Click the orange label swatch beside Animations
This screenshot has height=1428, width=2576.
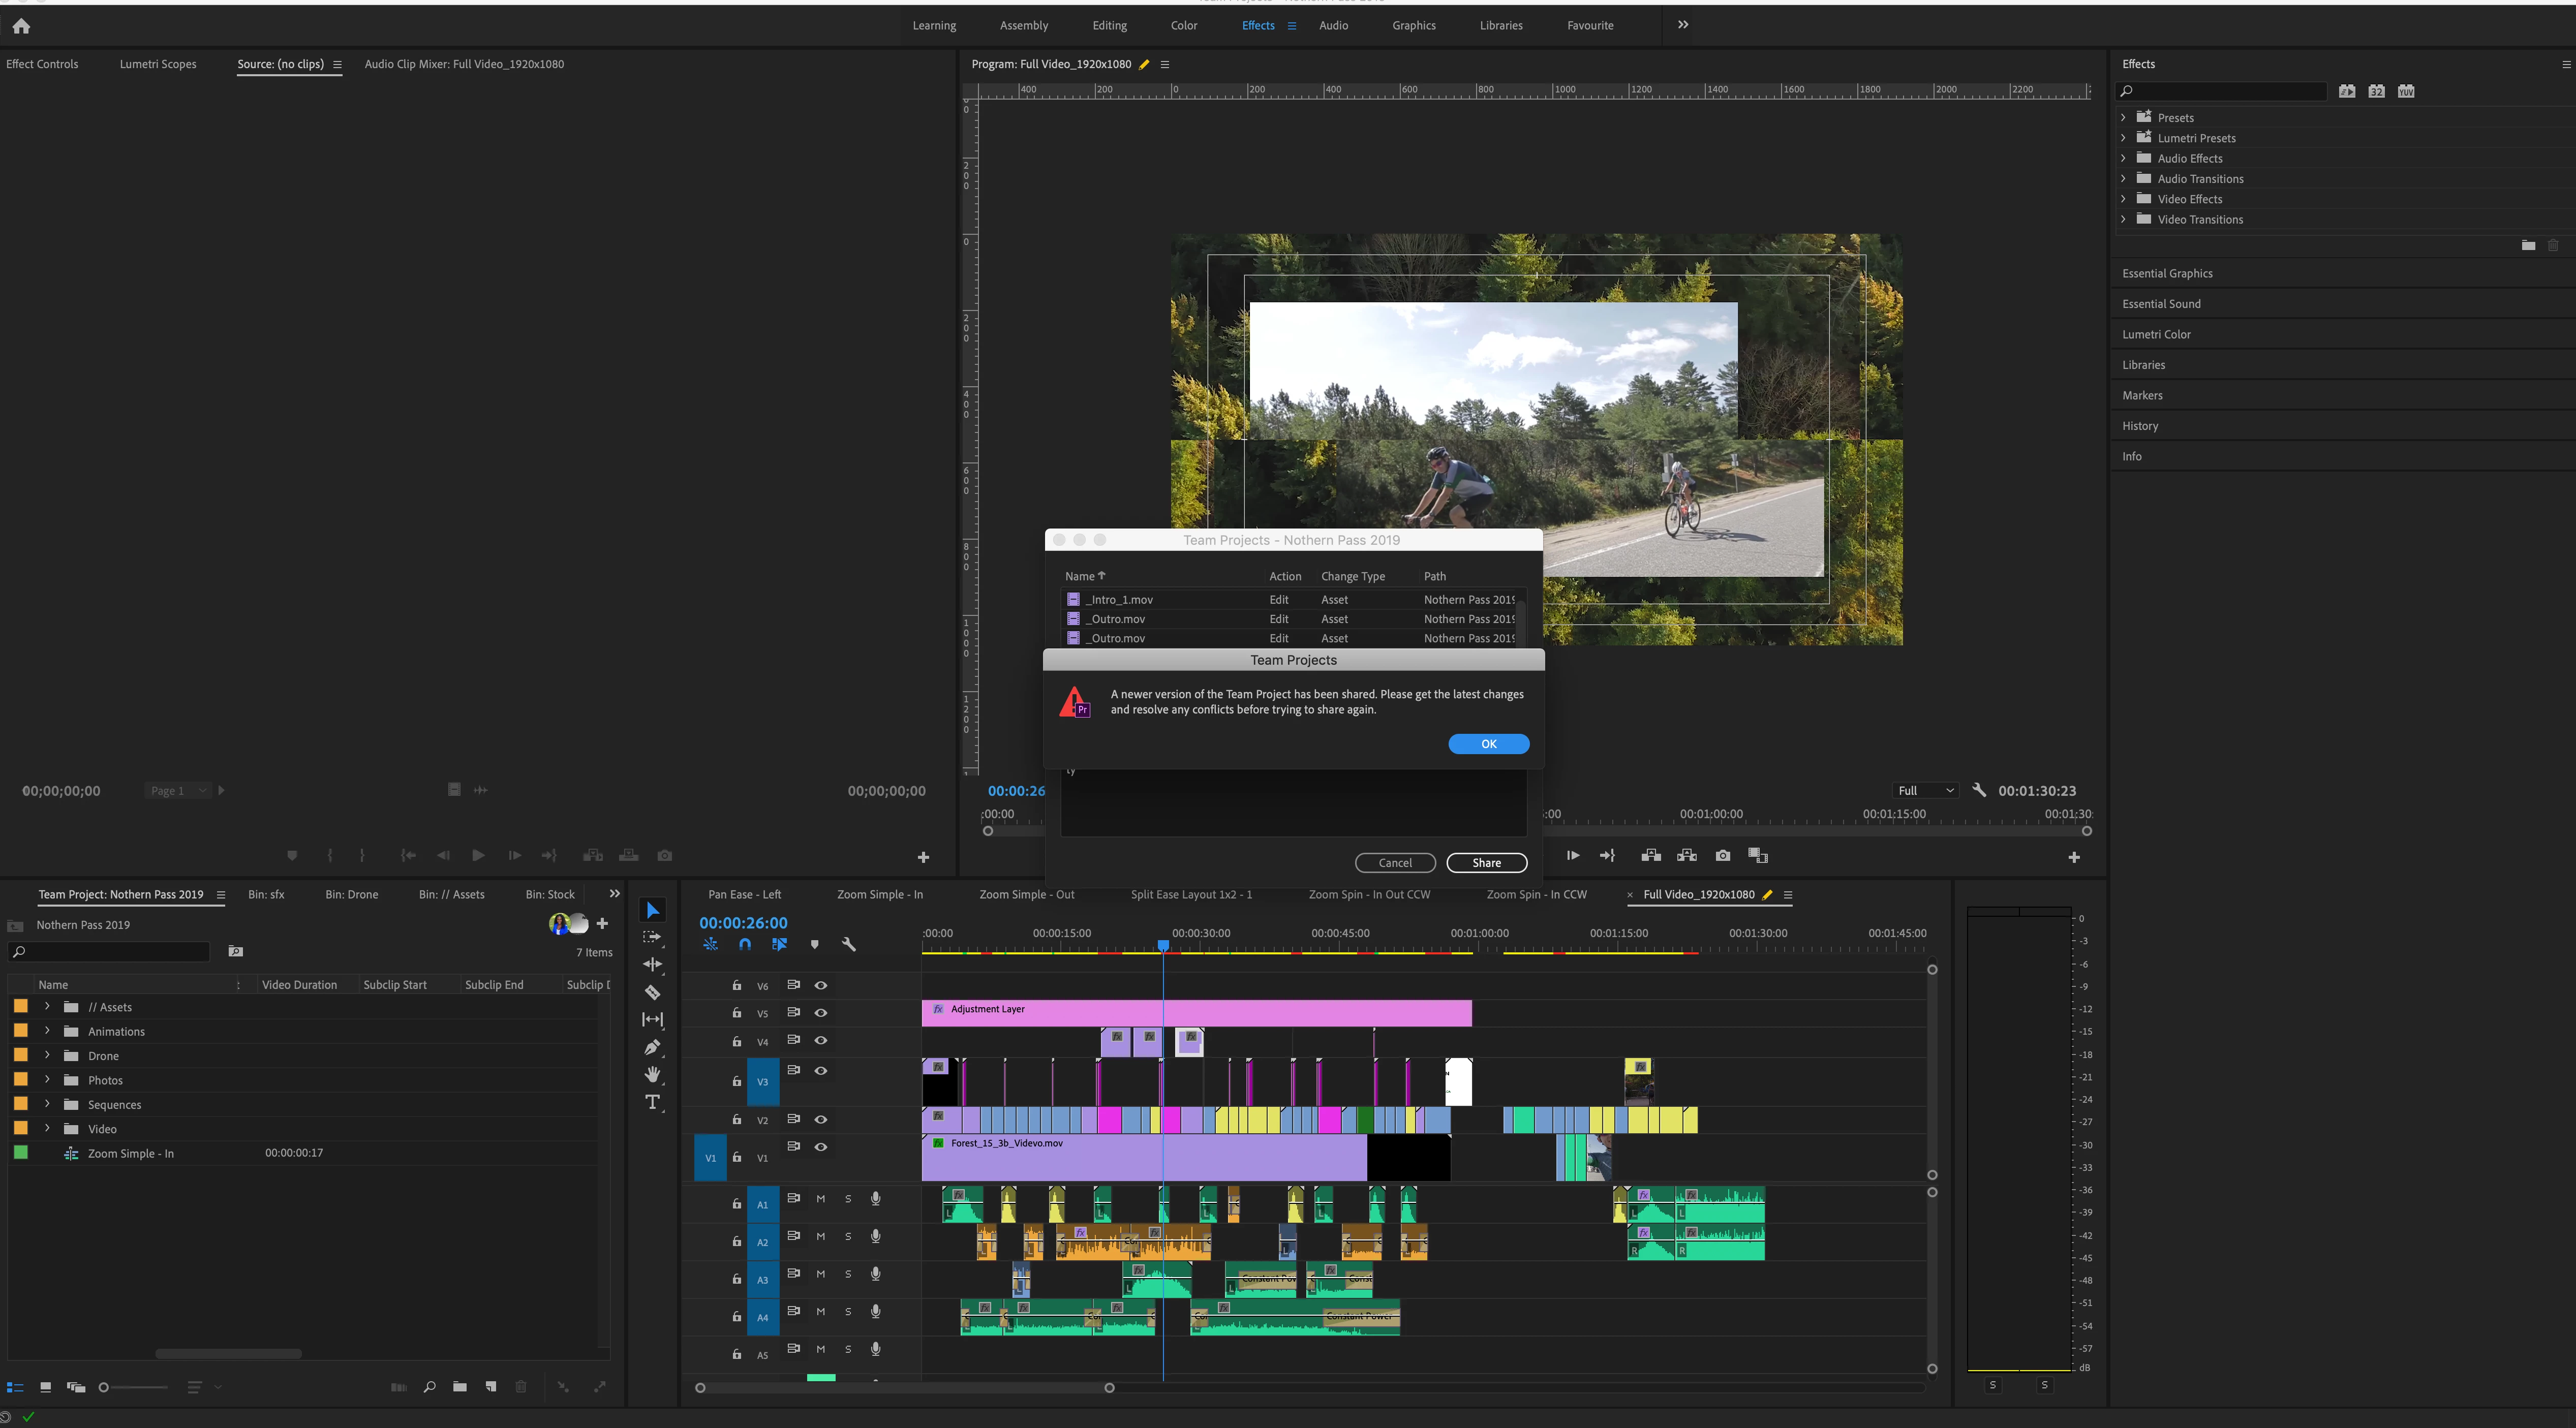tap(21, 1031)
